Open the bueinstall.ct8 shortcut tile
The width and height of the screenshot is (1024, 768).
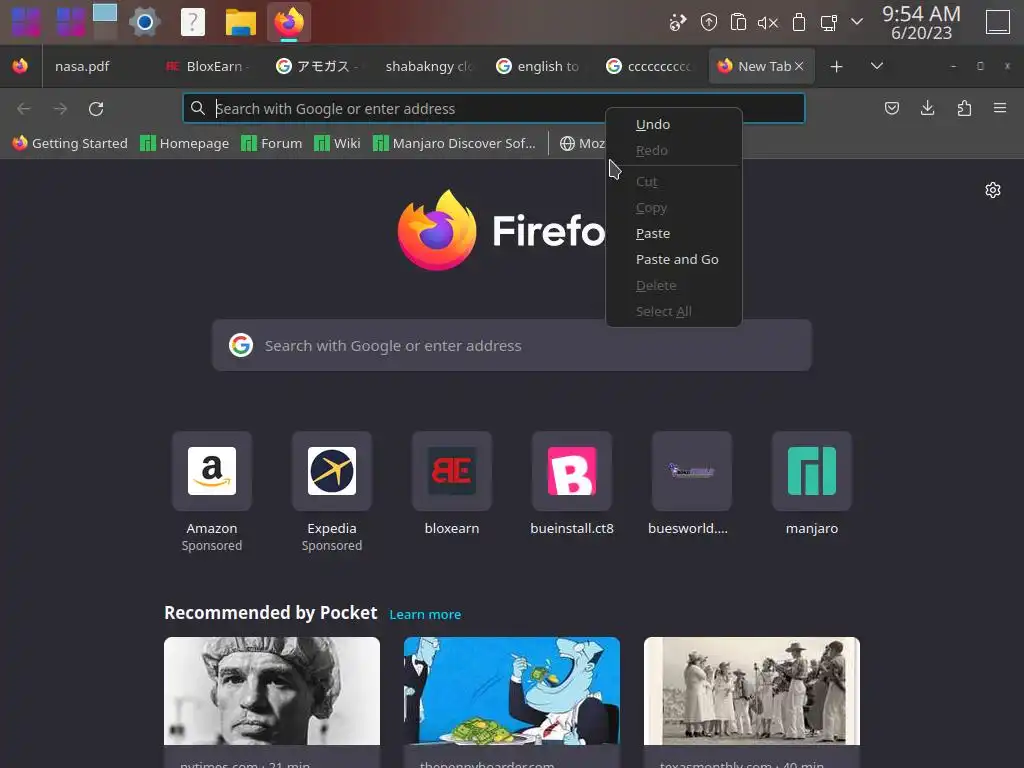click(572, 471)
